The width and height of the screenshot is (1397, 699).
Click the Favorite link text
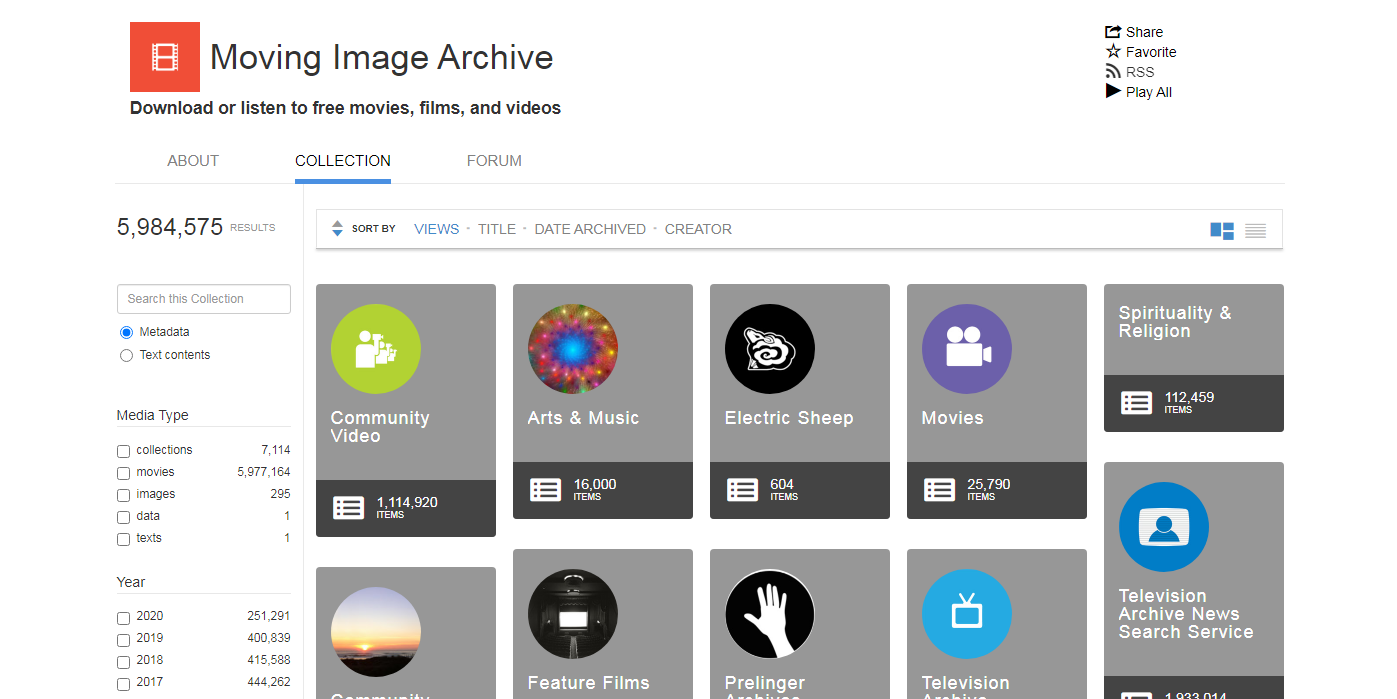(1151, 52)
